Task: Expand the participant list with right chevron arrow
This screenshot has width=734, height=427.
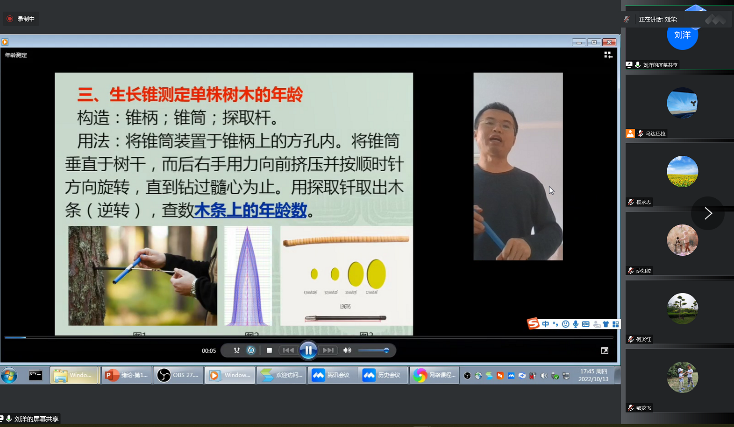Action: point(708,212)
